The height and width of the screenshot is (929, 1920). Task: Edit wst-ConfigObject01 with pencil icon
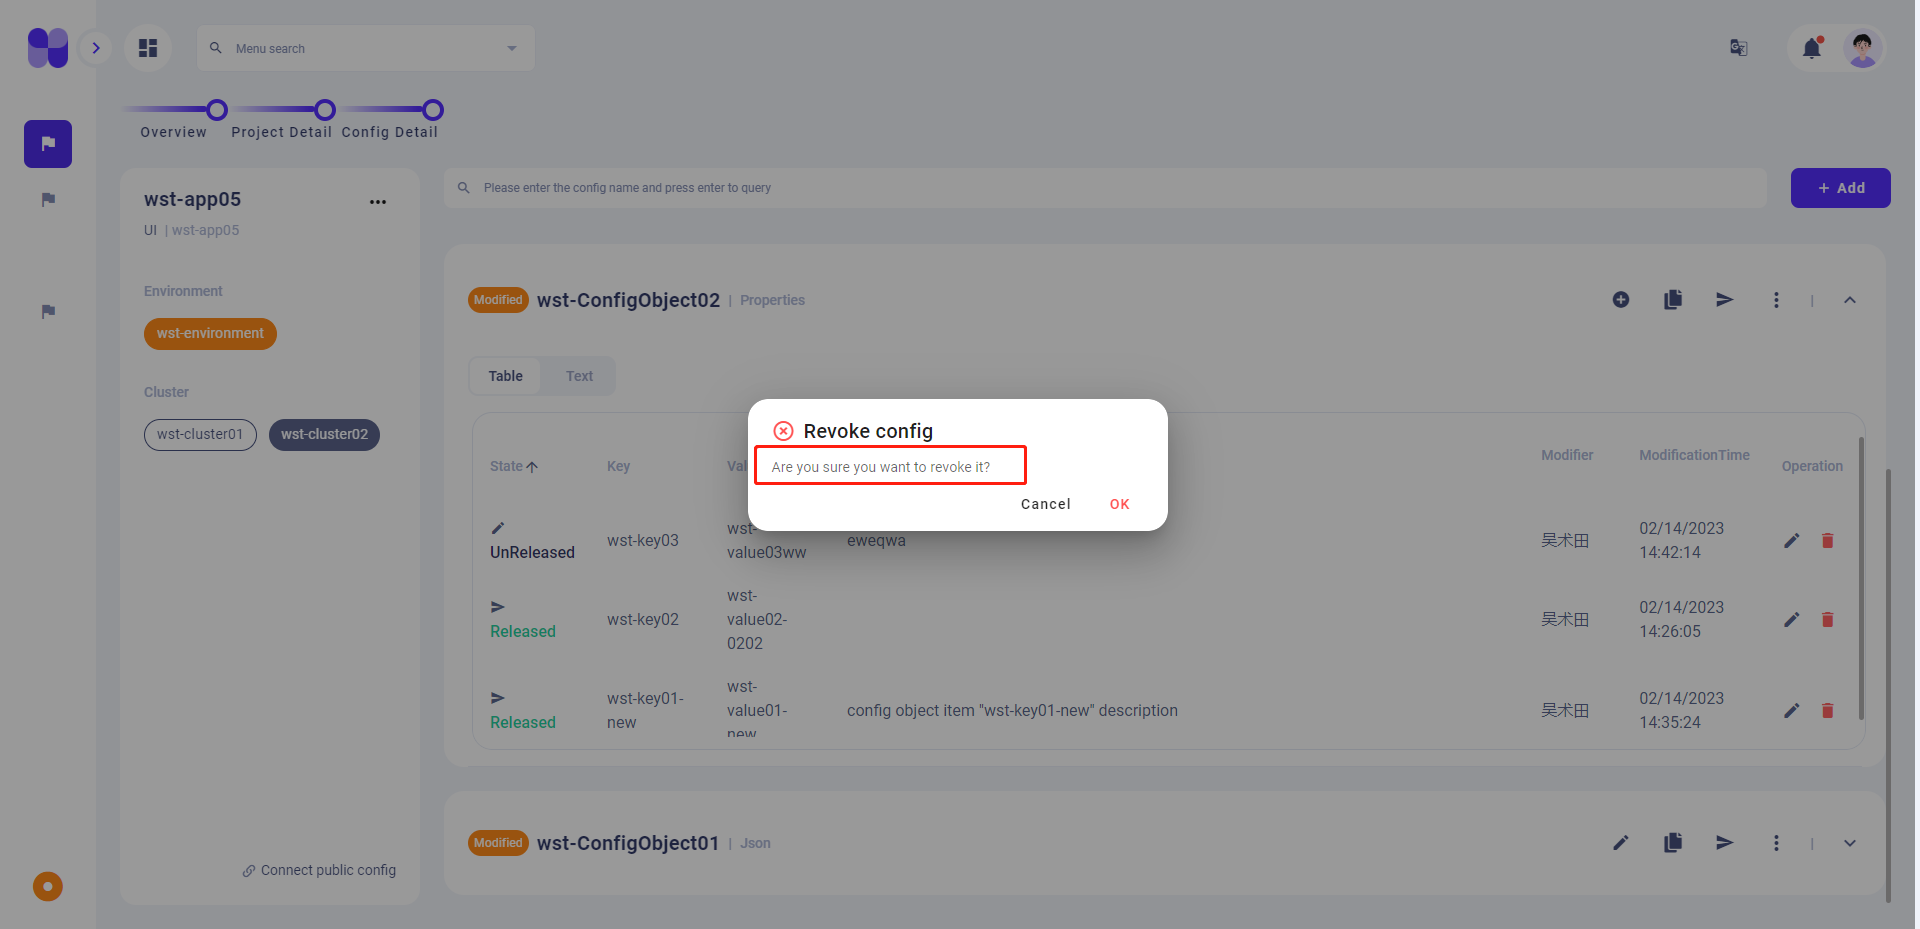click(x=1621, y=843)
